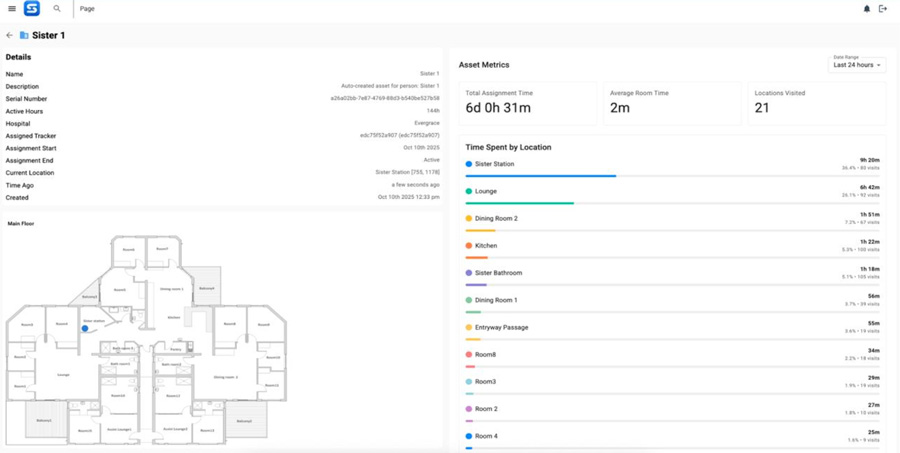Open the Date Range dropdown
The width and height of the screenshot is (900, 453).
point(857,65)
